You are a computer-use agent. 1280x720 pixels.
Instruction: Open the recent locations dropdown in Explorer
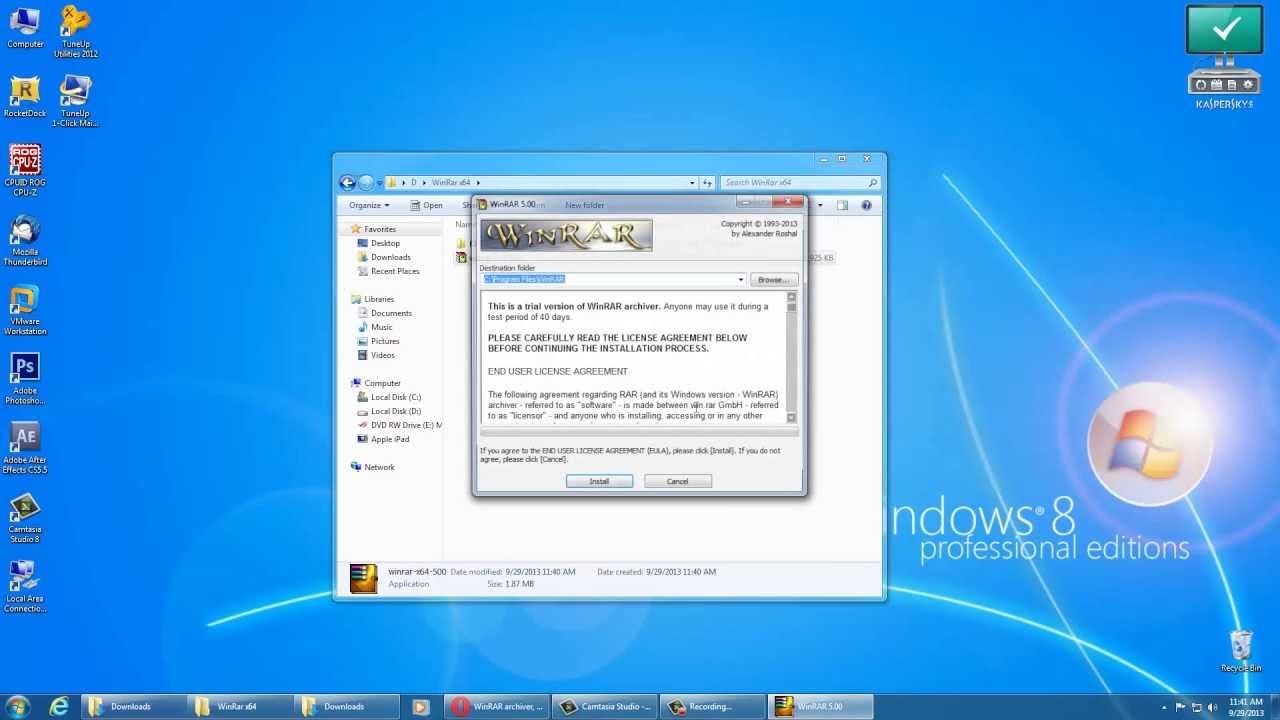point(379,183)
